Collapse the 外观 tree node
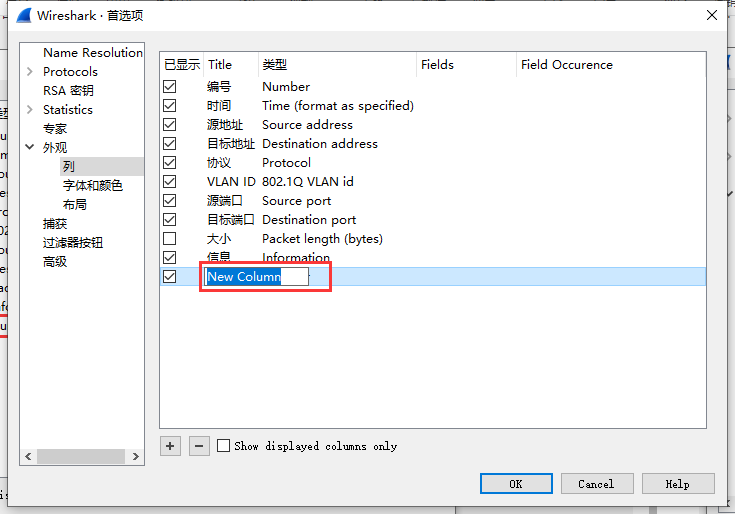 (30, 147)
